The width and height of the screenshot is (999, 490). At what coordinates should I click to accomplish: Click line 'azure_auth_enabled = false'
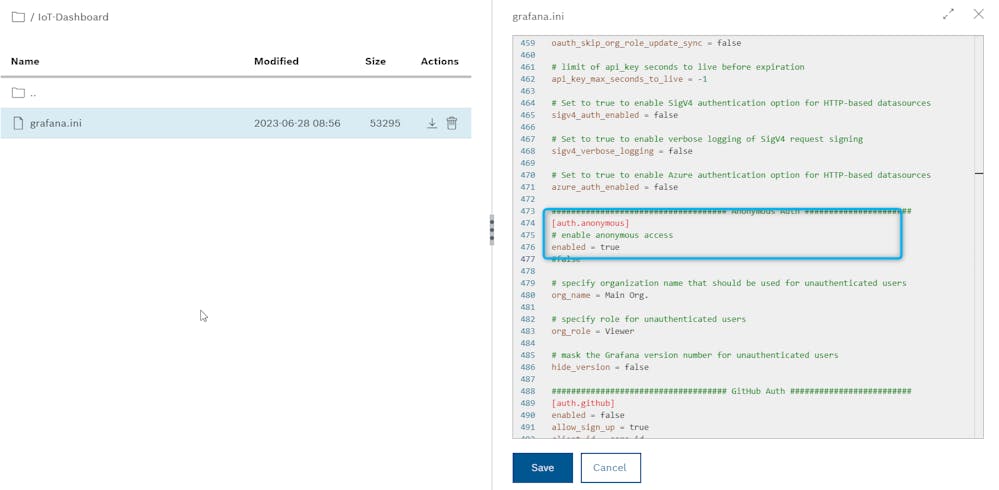click(614, 187)
